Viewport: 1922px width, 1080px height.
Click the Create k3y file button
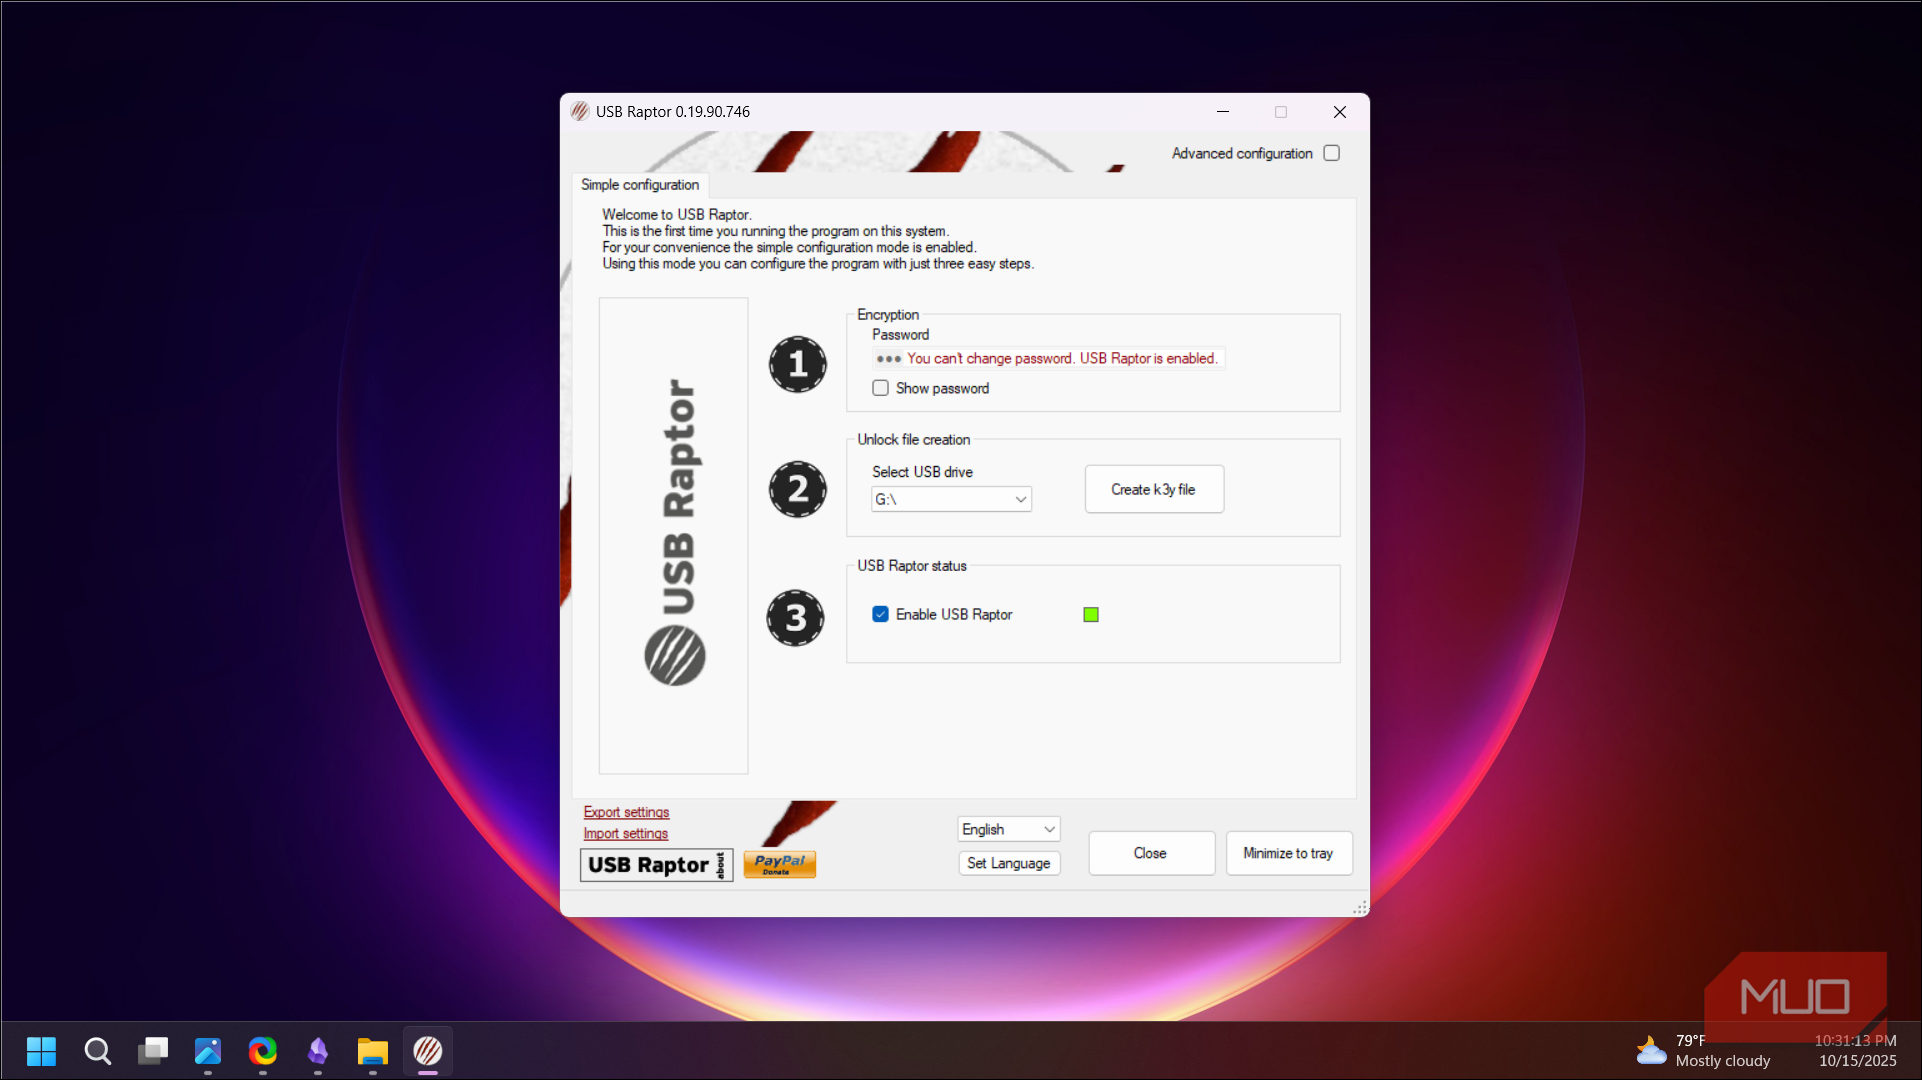1153,489
